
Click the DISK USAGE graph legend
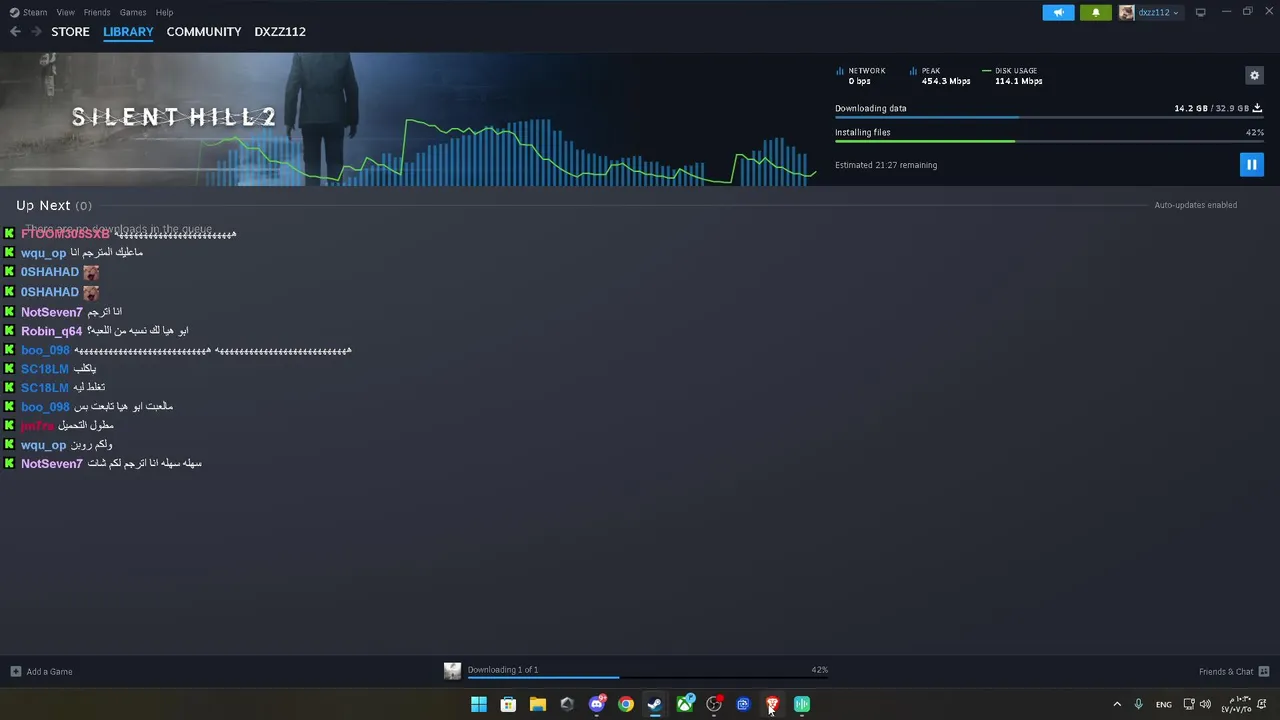point(1013,76)
